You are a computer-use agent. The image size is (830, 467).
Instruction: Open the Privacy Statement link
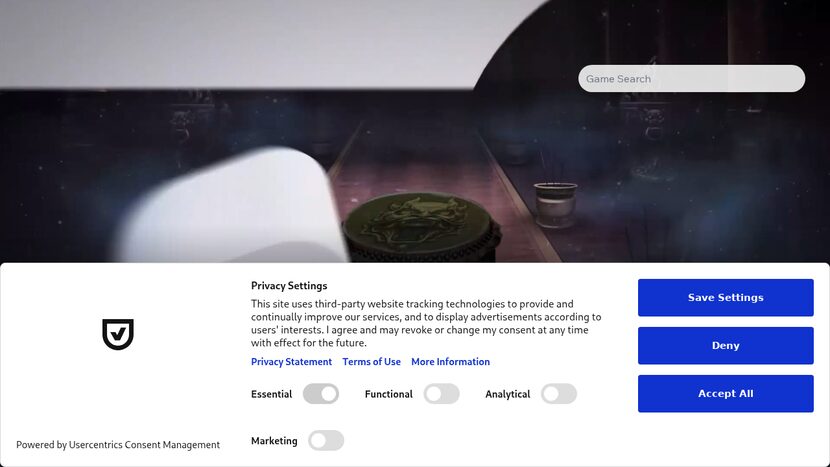coord(291,362)
